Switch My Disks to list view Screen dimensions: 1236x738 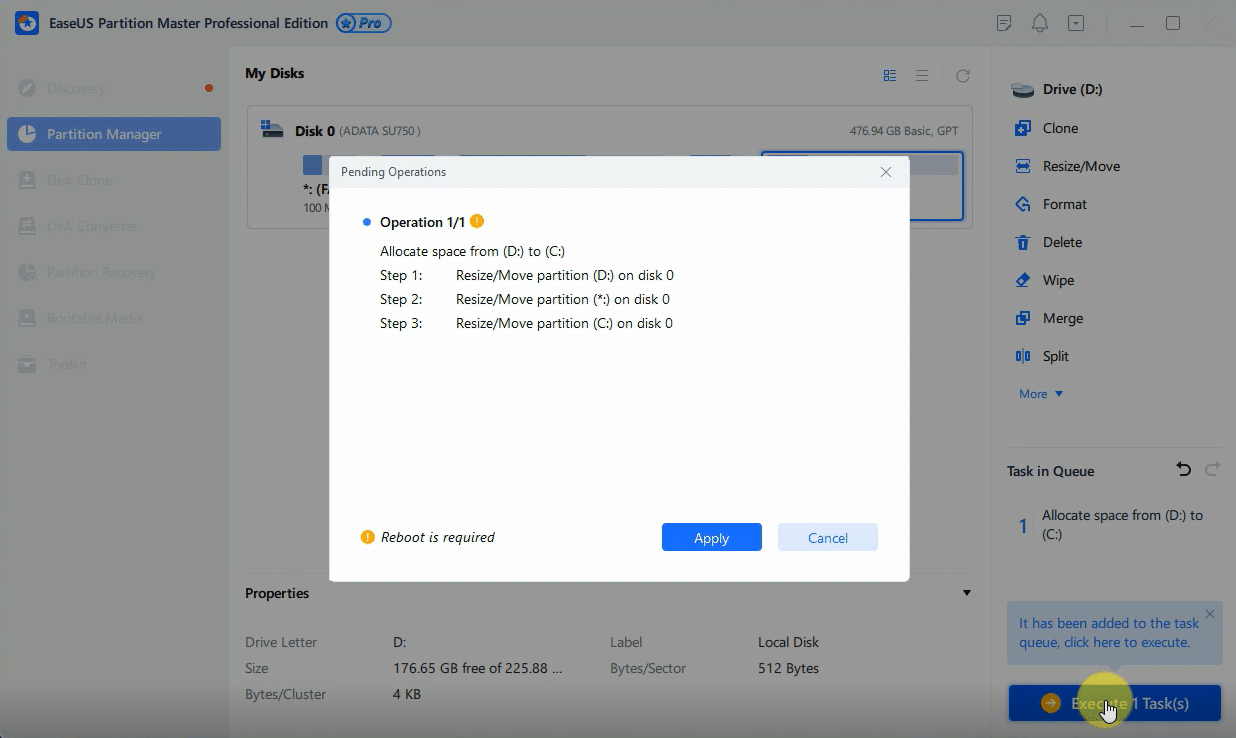[x=922, y=75]
